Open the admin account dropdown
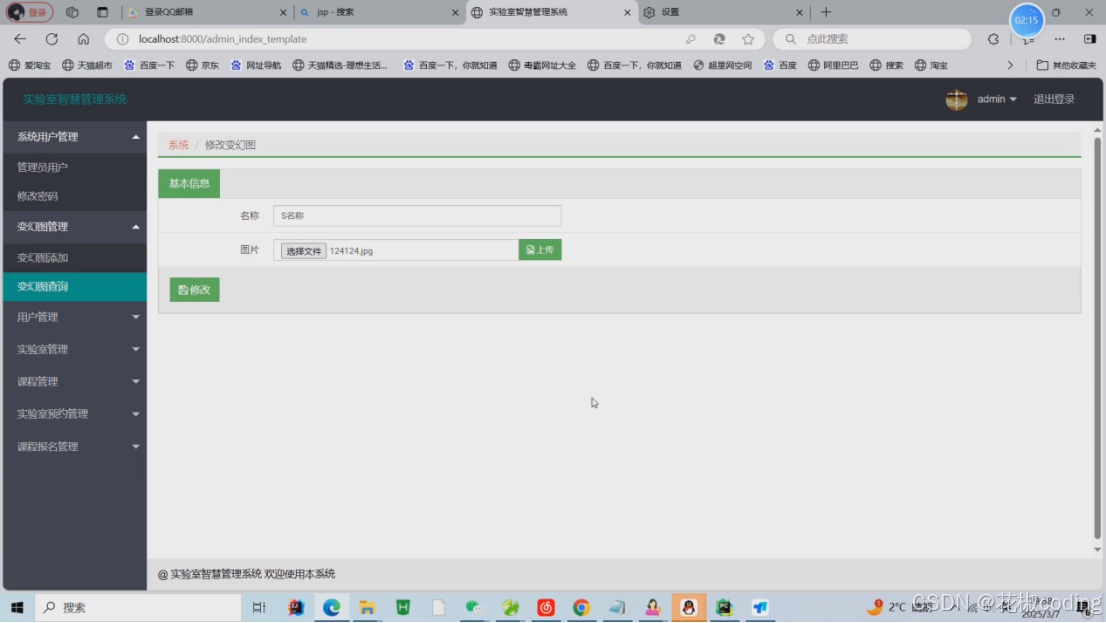The width and height of the screenshot is (1106, 623). point(996,99)
